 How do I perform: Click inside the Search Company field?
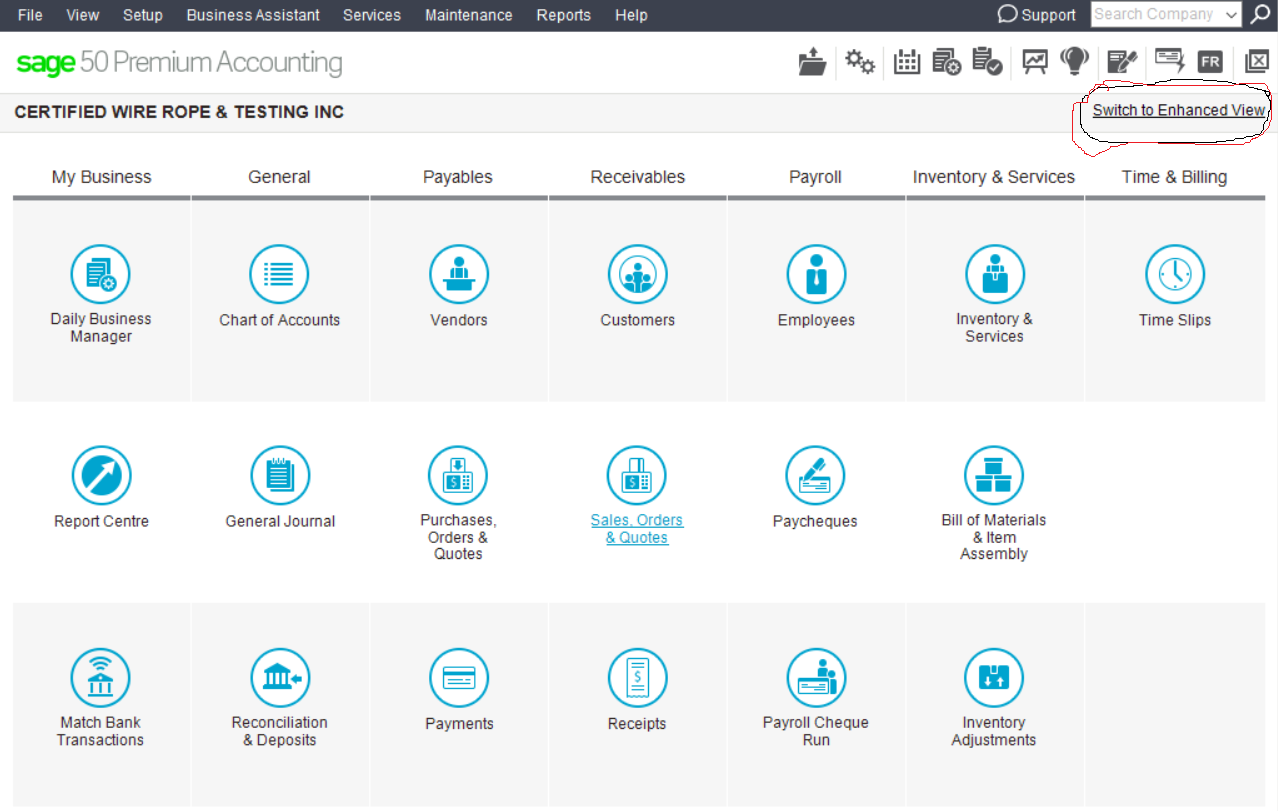(x=1156, y=14)
